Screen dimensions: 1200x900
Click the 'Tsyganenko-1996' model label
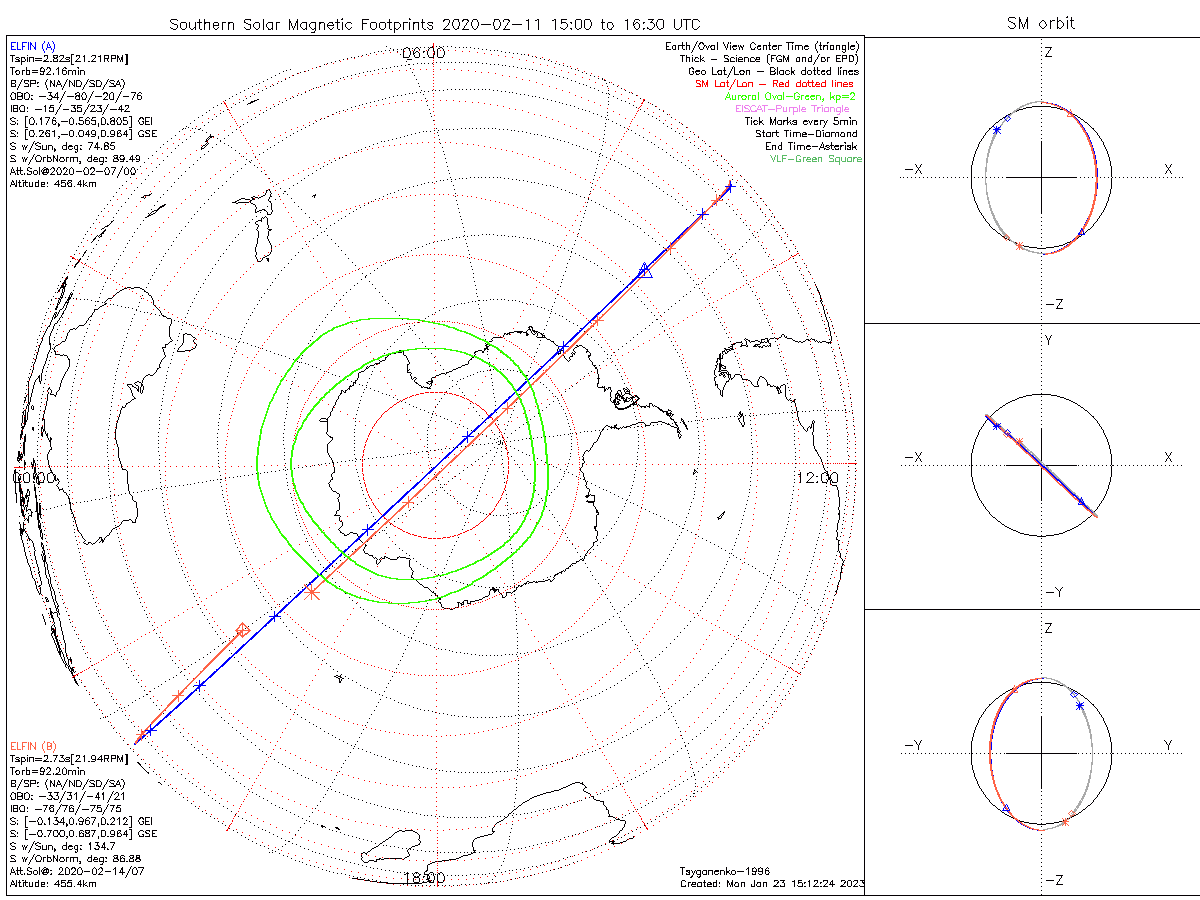724,872
